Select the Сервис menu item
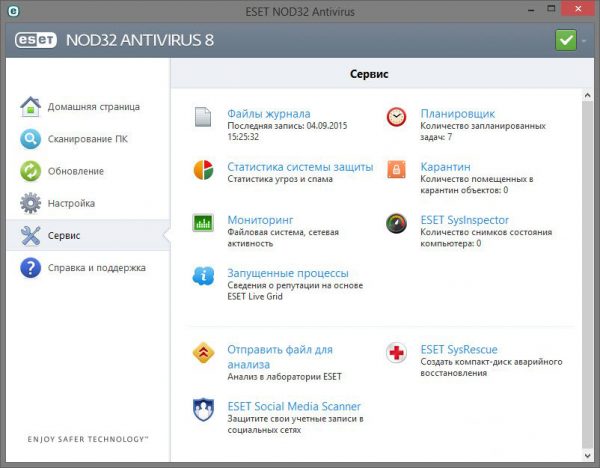Screen dimensions: 600x468 pos(88,235)
